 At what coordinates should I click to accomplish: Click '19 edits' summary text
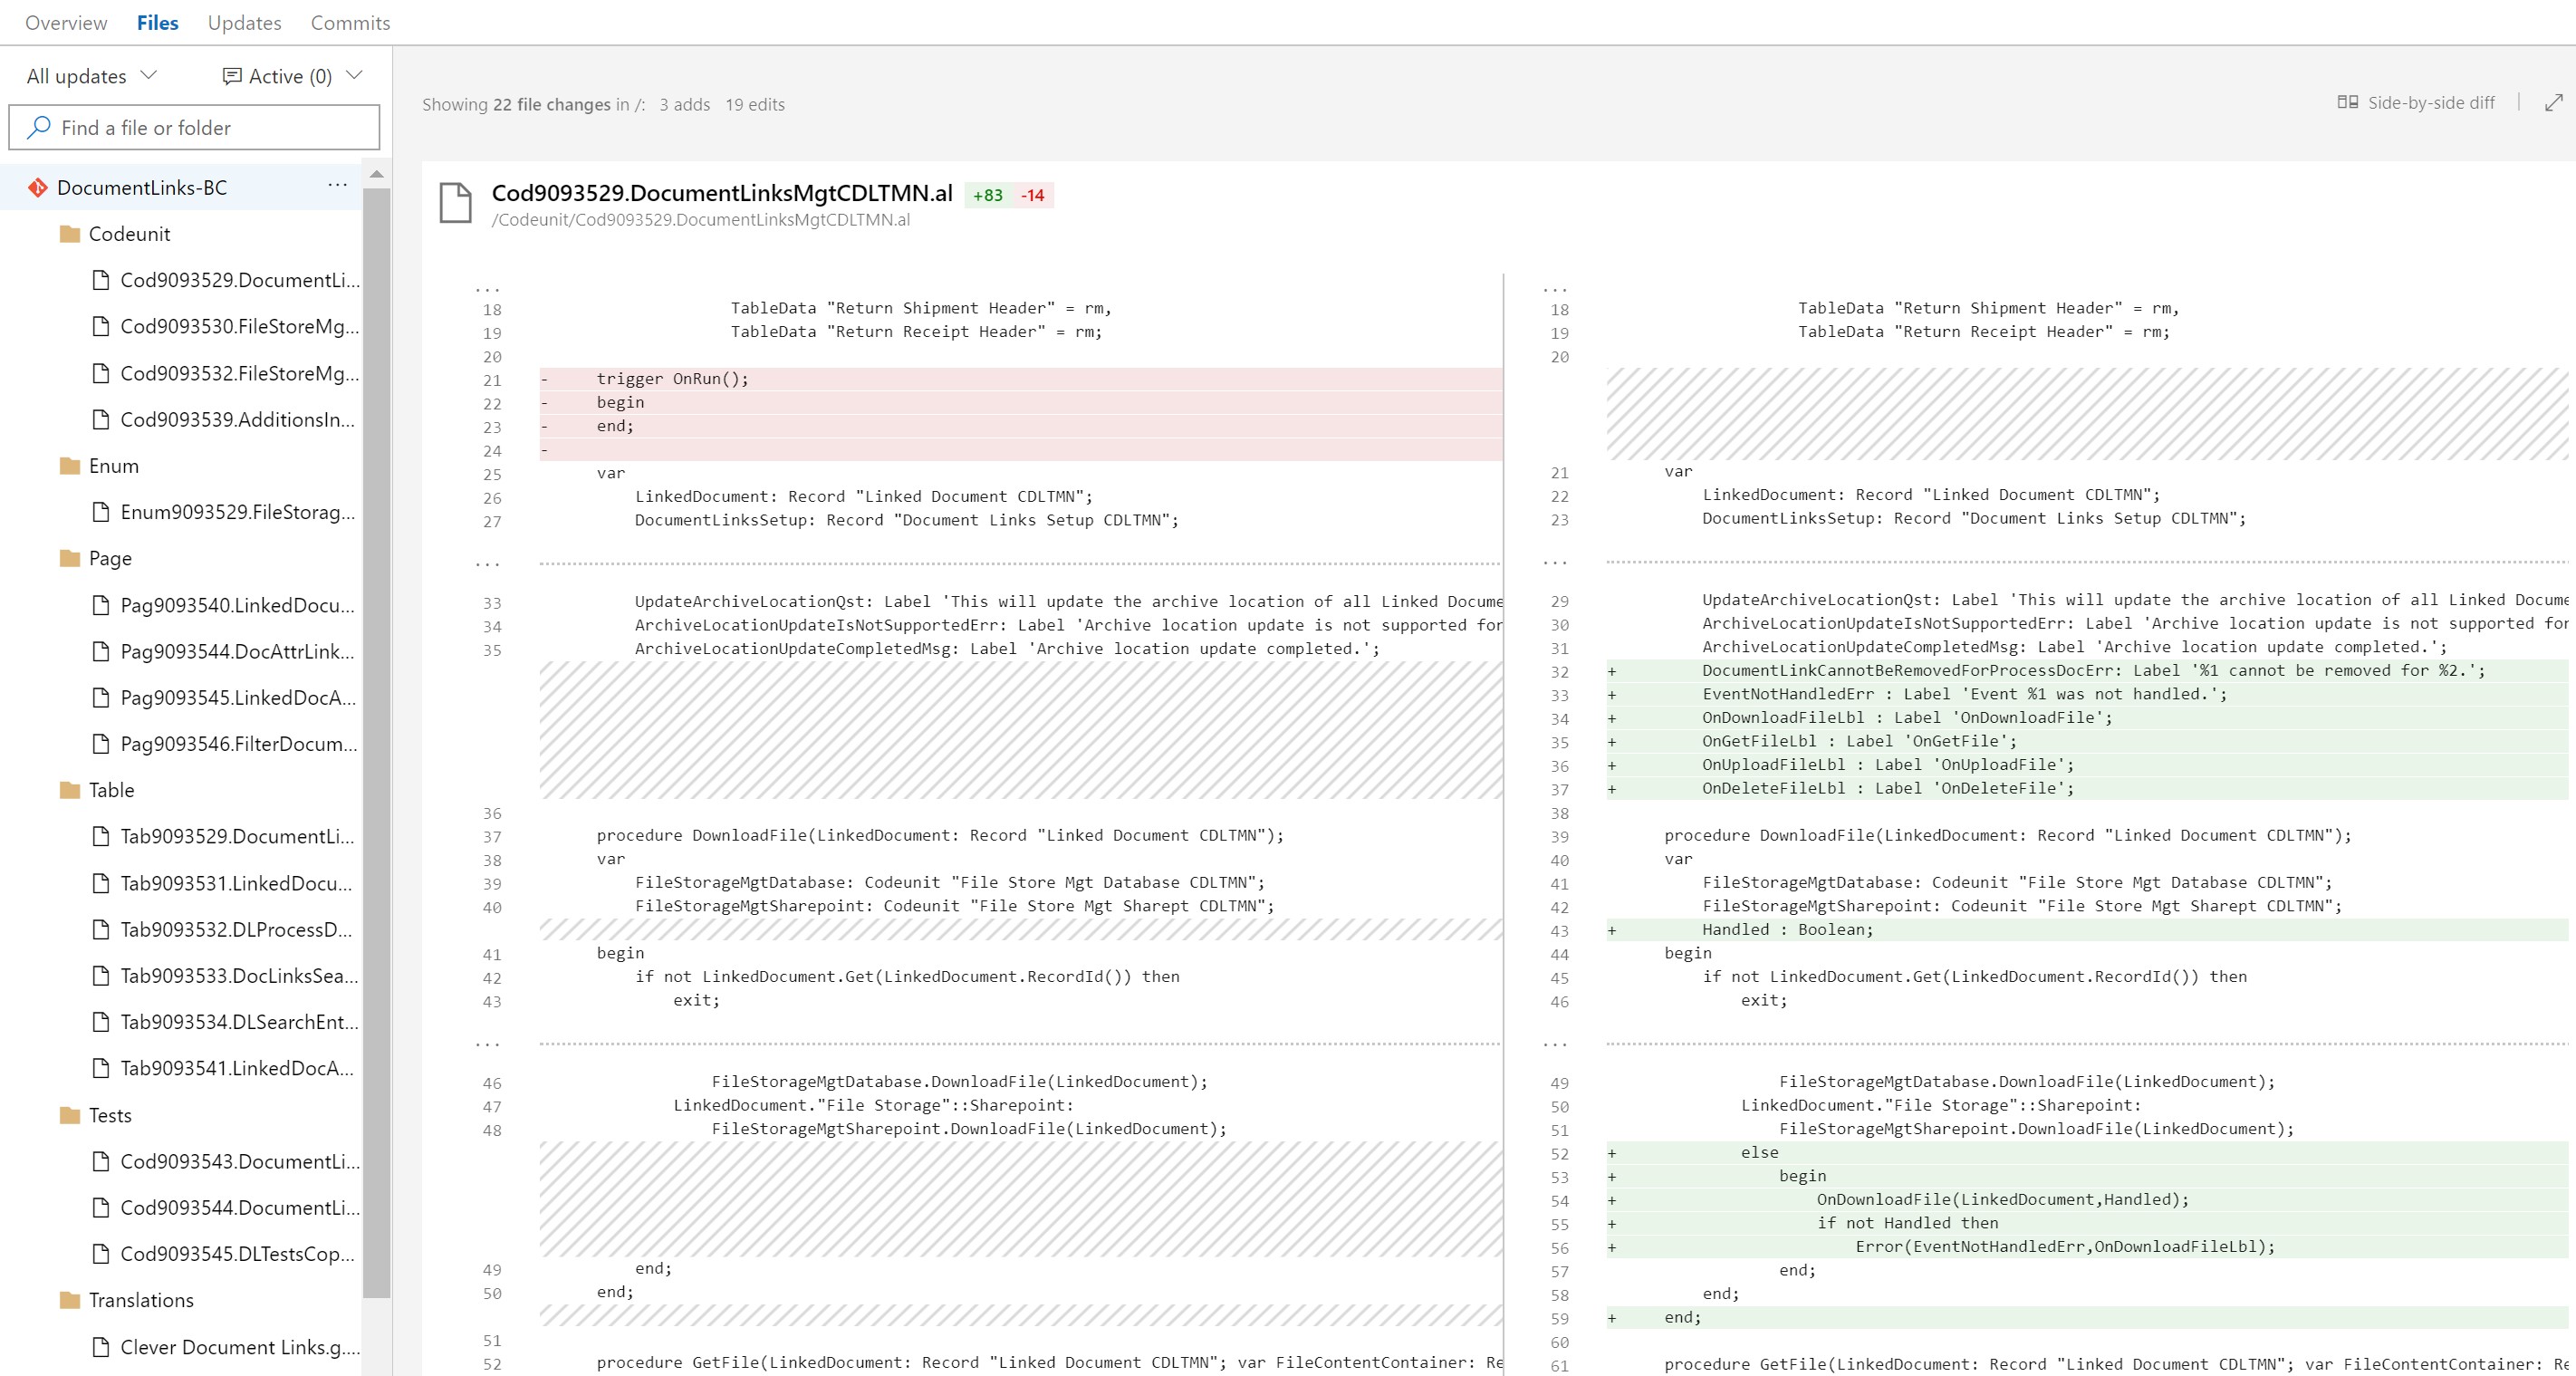(755, 104)
